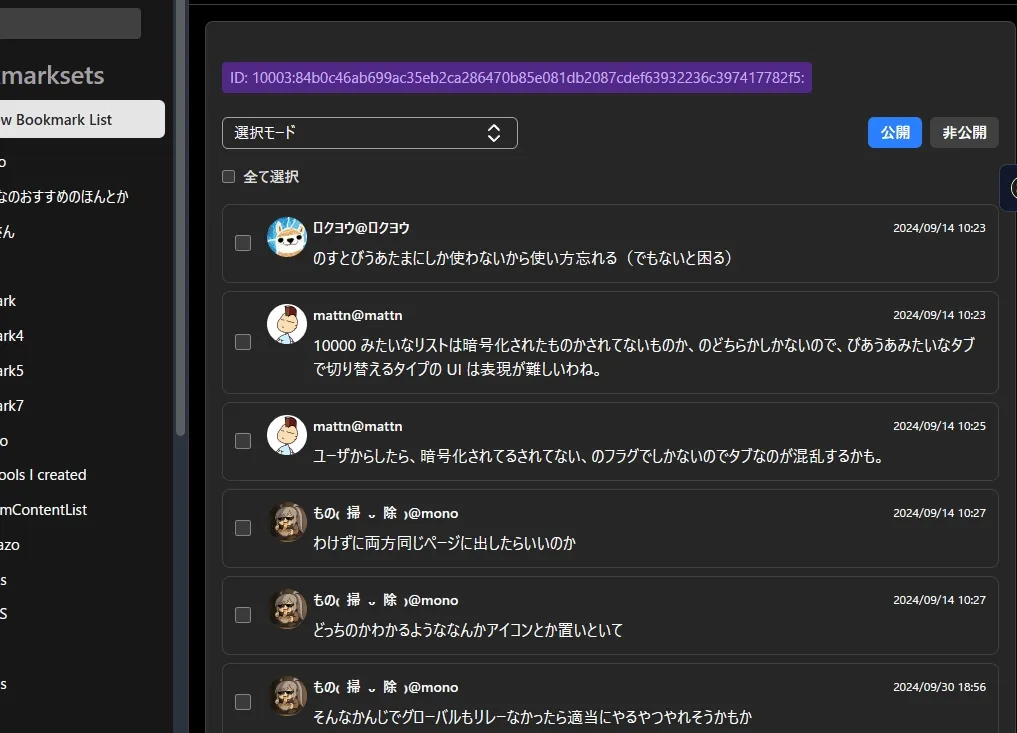Click mono's avatar on the second 10:27 post

coord(287,610)
